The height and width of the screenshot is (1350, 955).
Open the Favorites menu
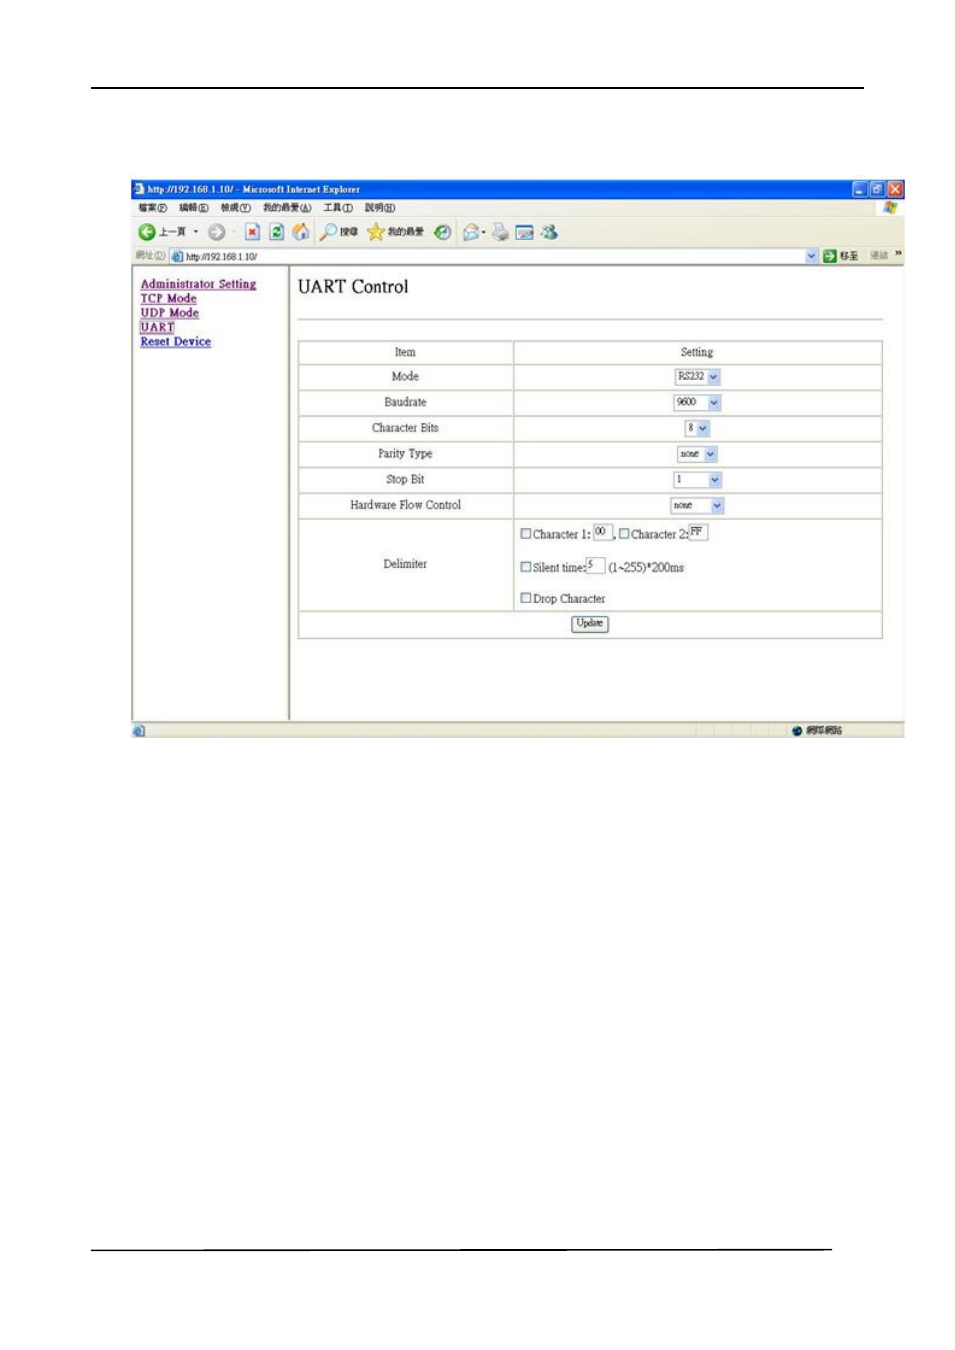287,208
